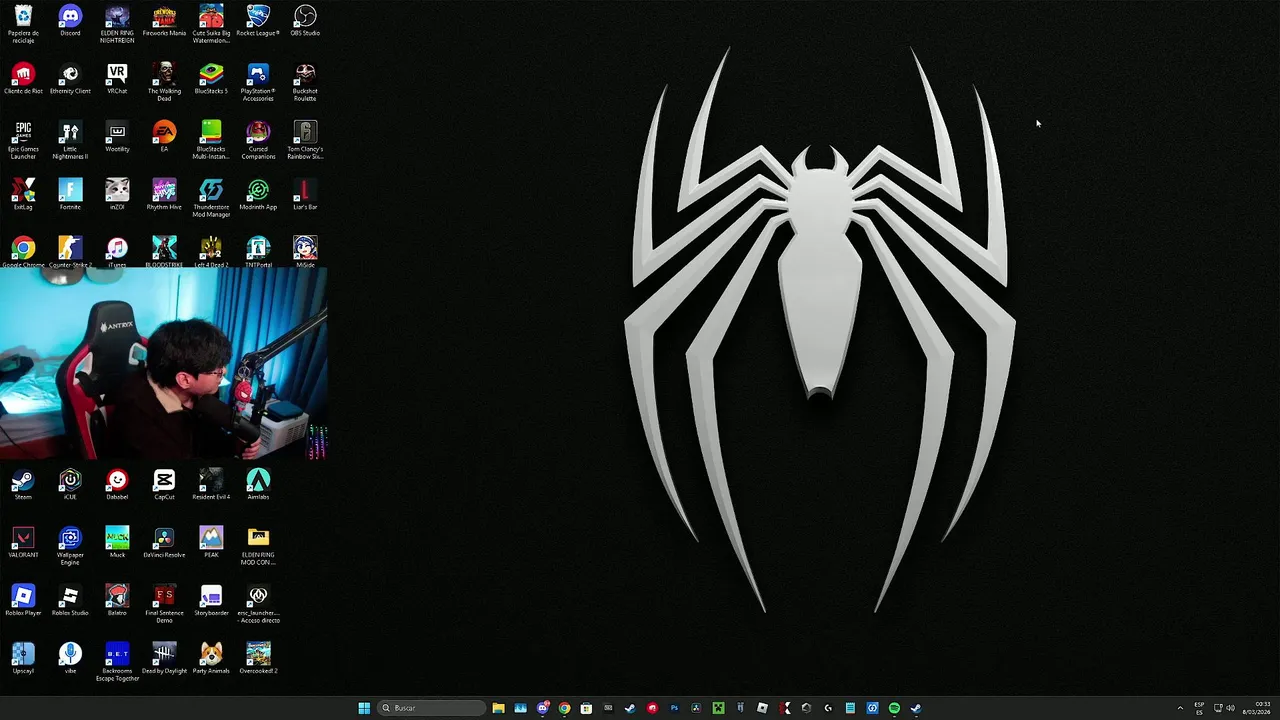Viewport: 1280px width, 720px height.
Task: Open Spotify from the taskbar
Action: point(894,708)
